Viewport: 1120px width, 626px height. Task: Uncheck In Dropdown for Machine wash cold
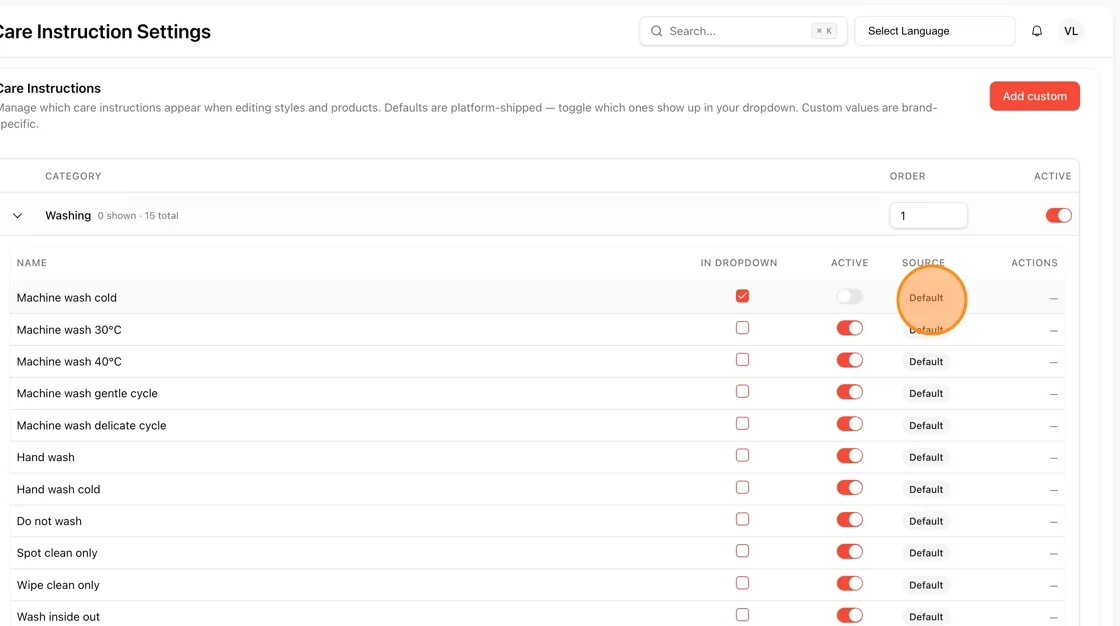(x=742, y=296)
